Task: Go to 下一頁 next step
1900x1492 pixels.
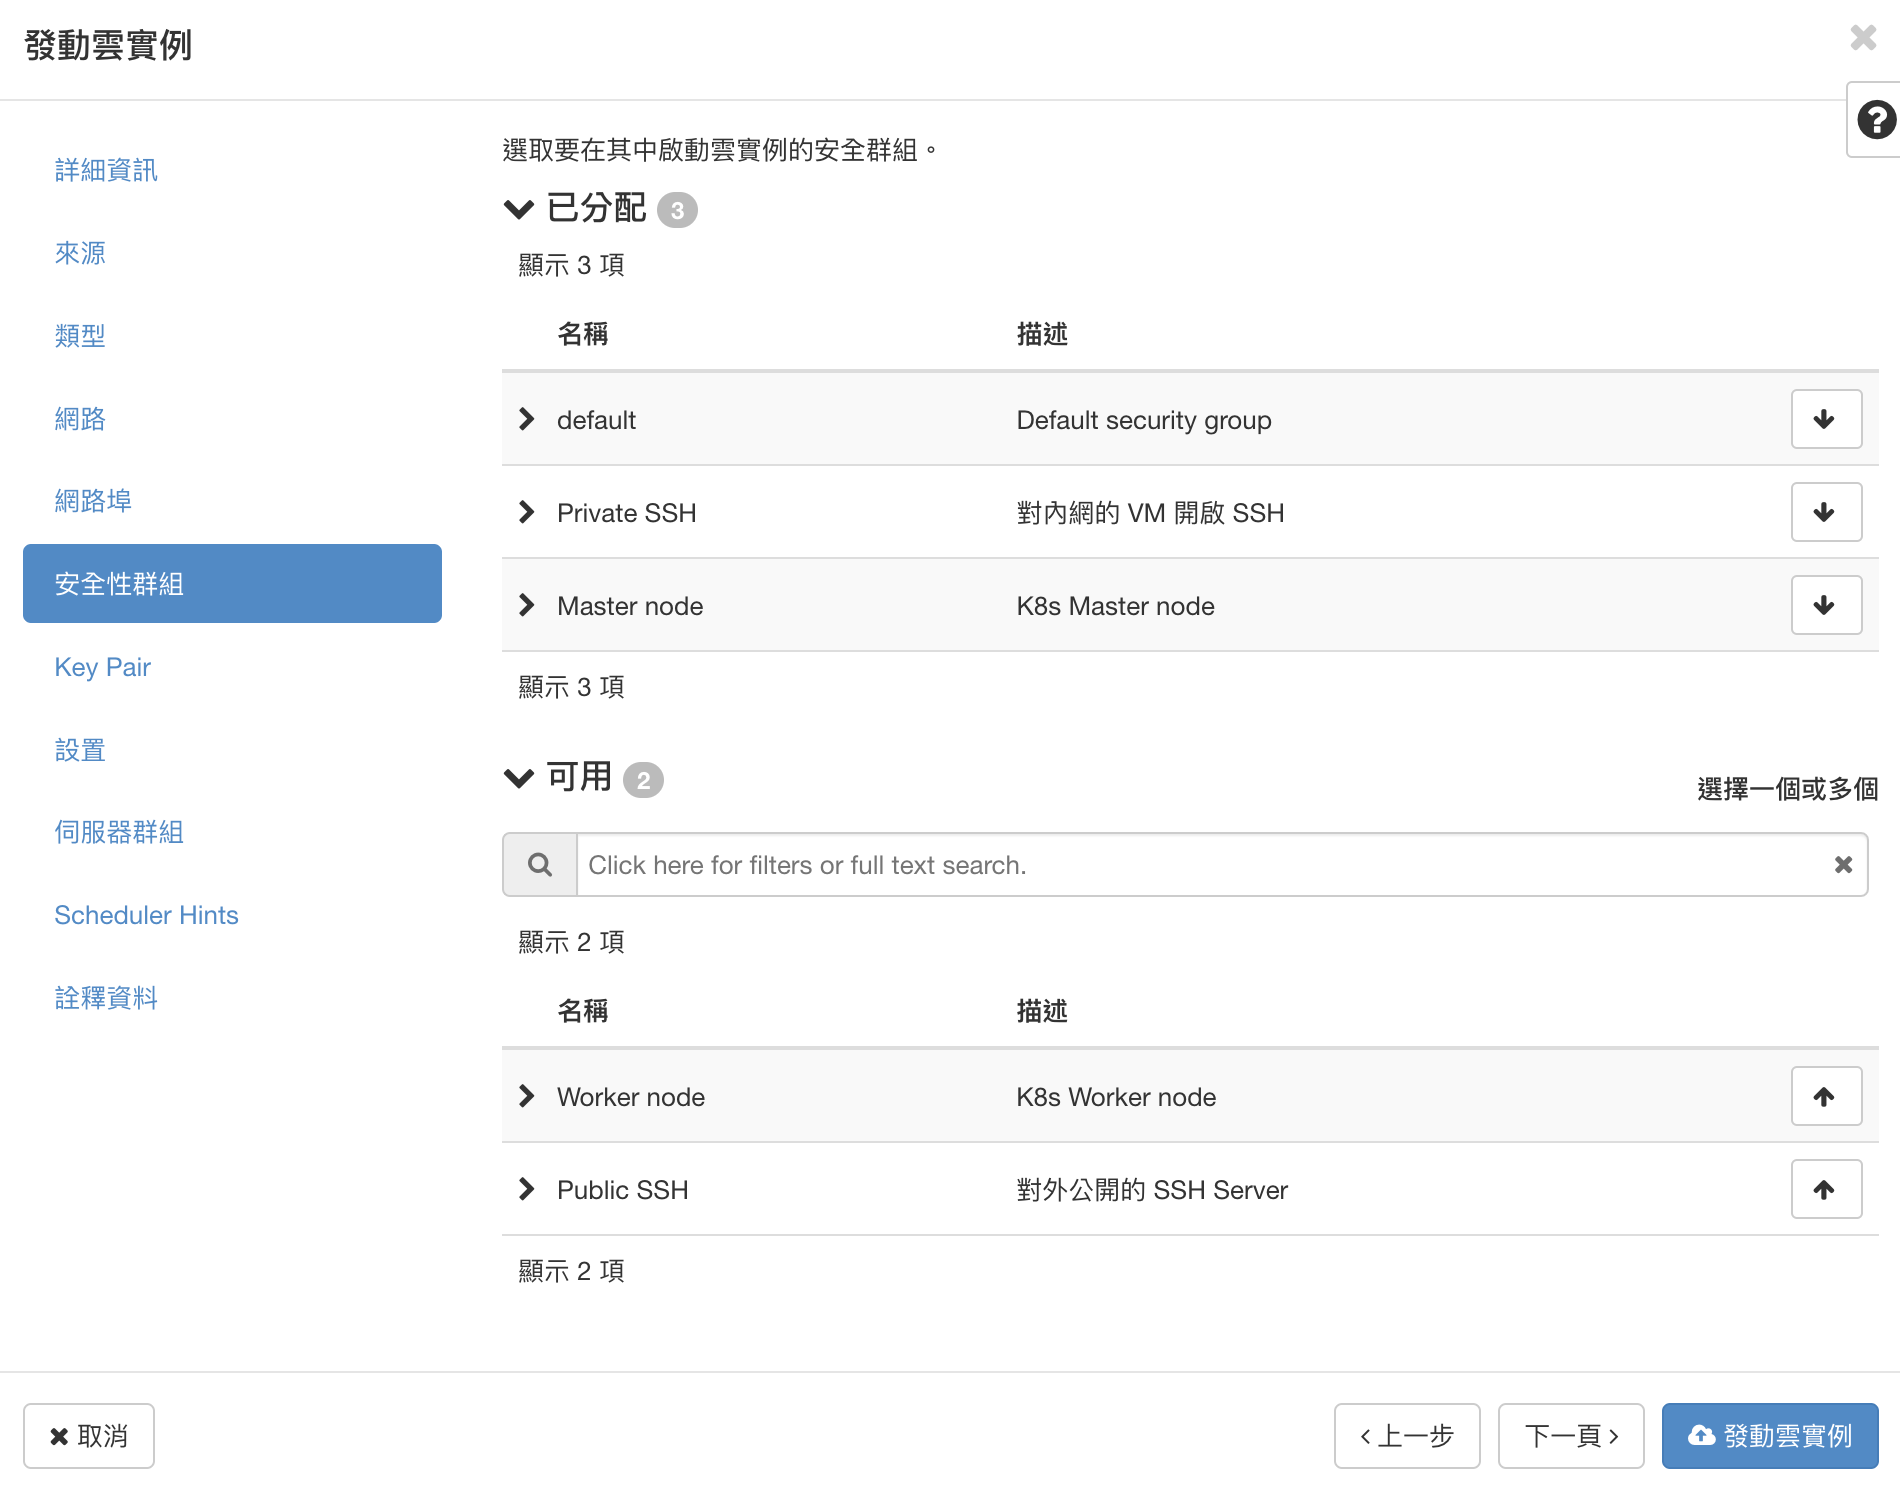Action: pos(1570,1436)
